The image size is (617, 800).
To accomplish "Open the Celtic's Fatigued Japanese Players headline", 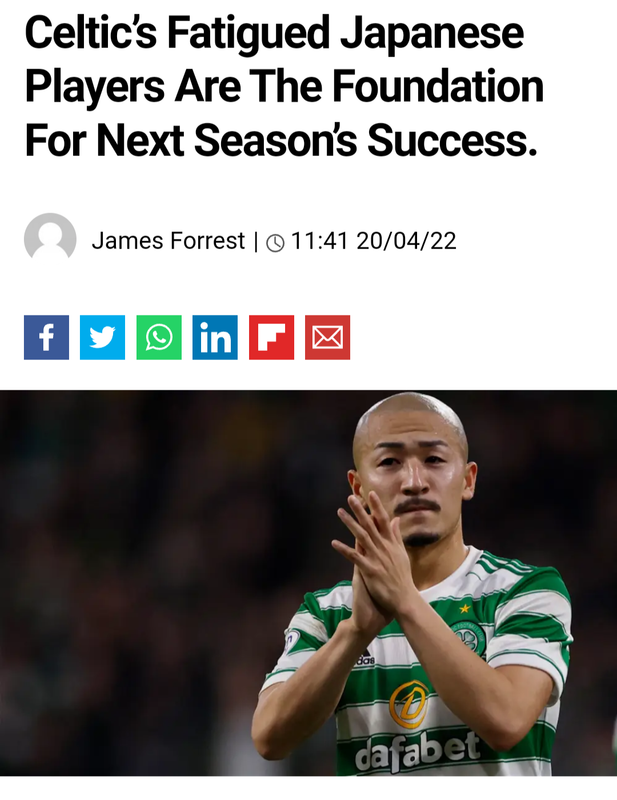I will [284, 87].
